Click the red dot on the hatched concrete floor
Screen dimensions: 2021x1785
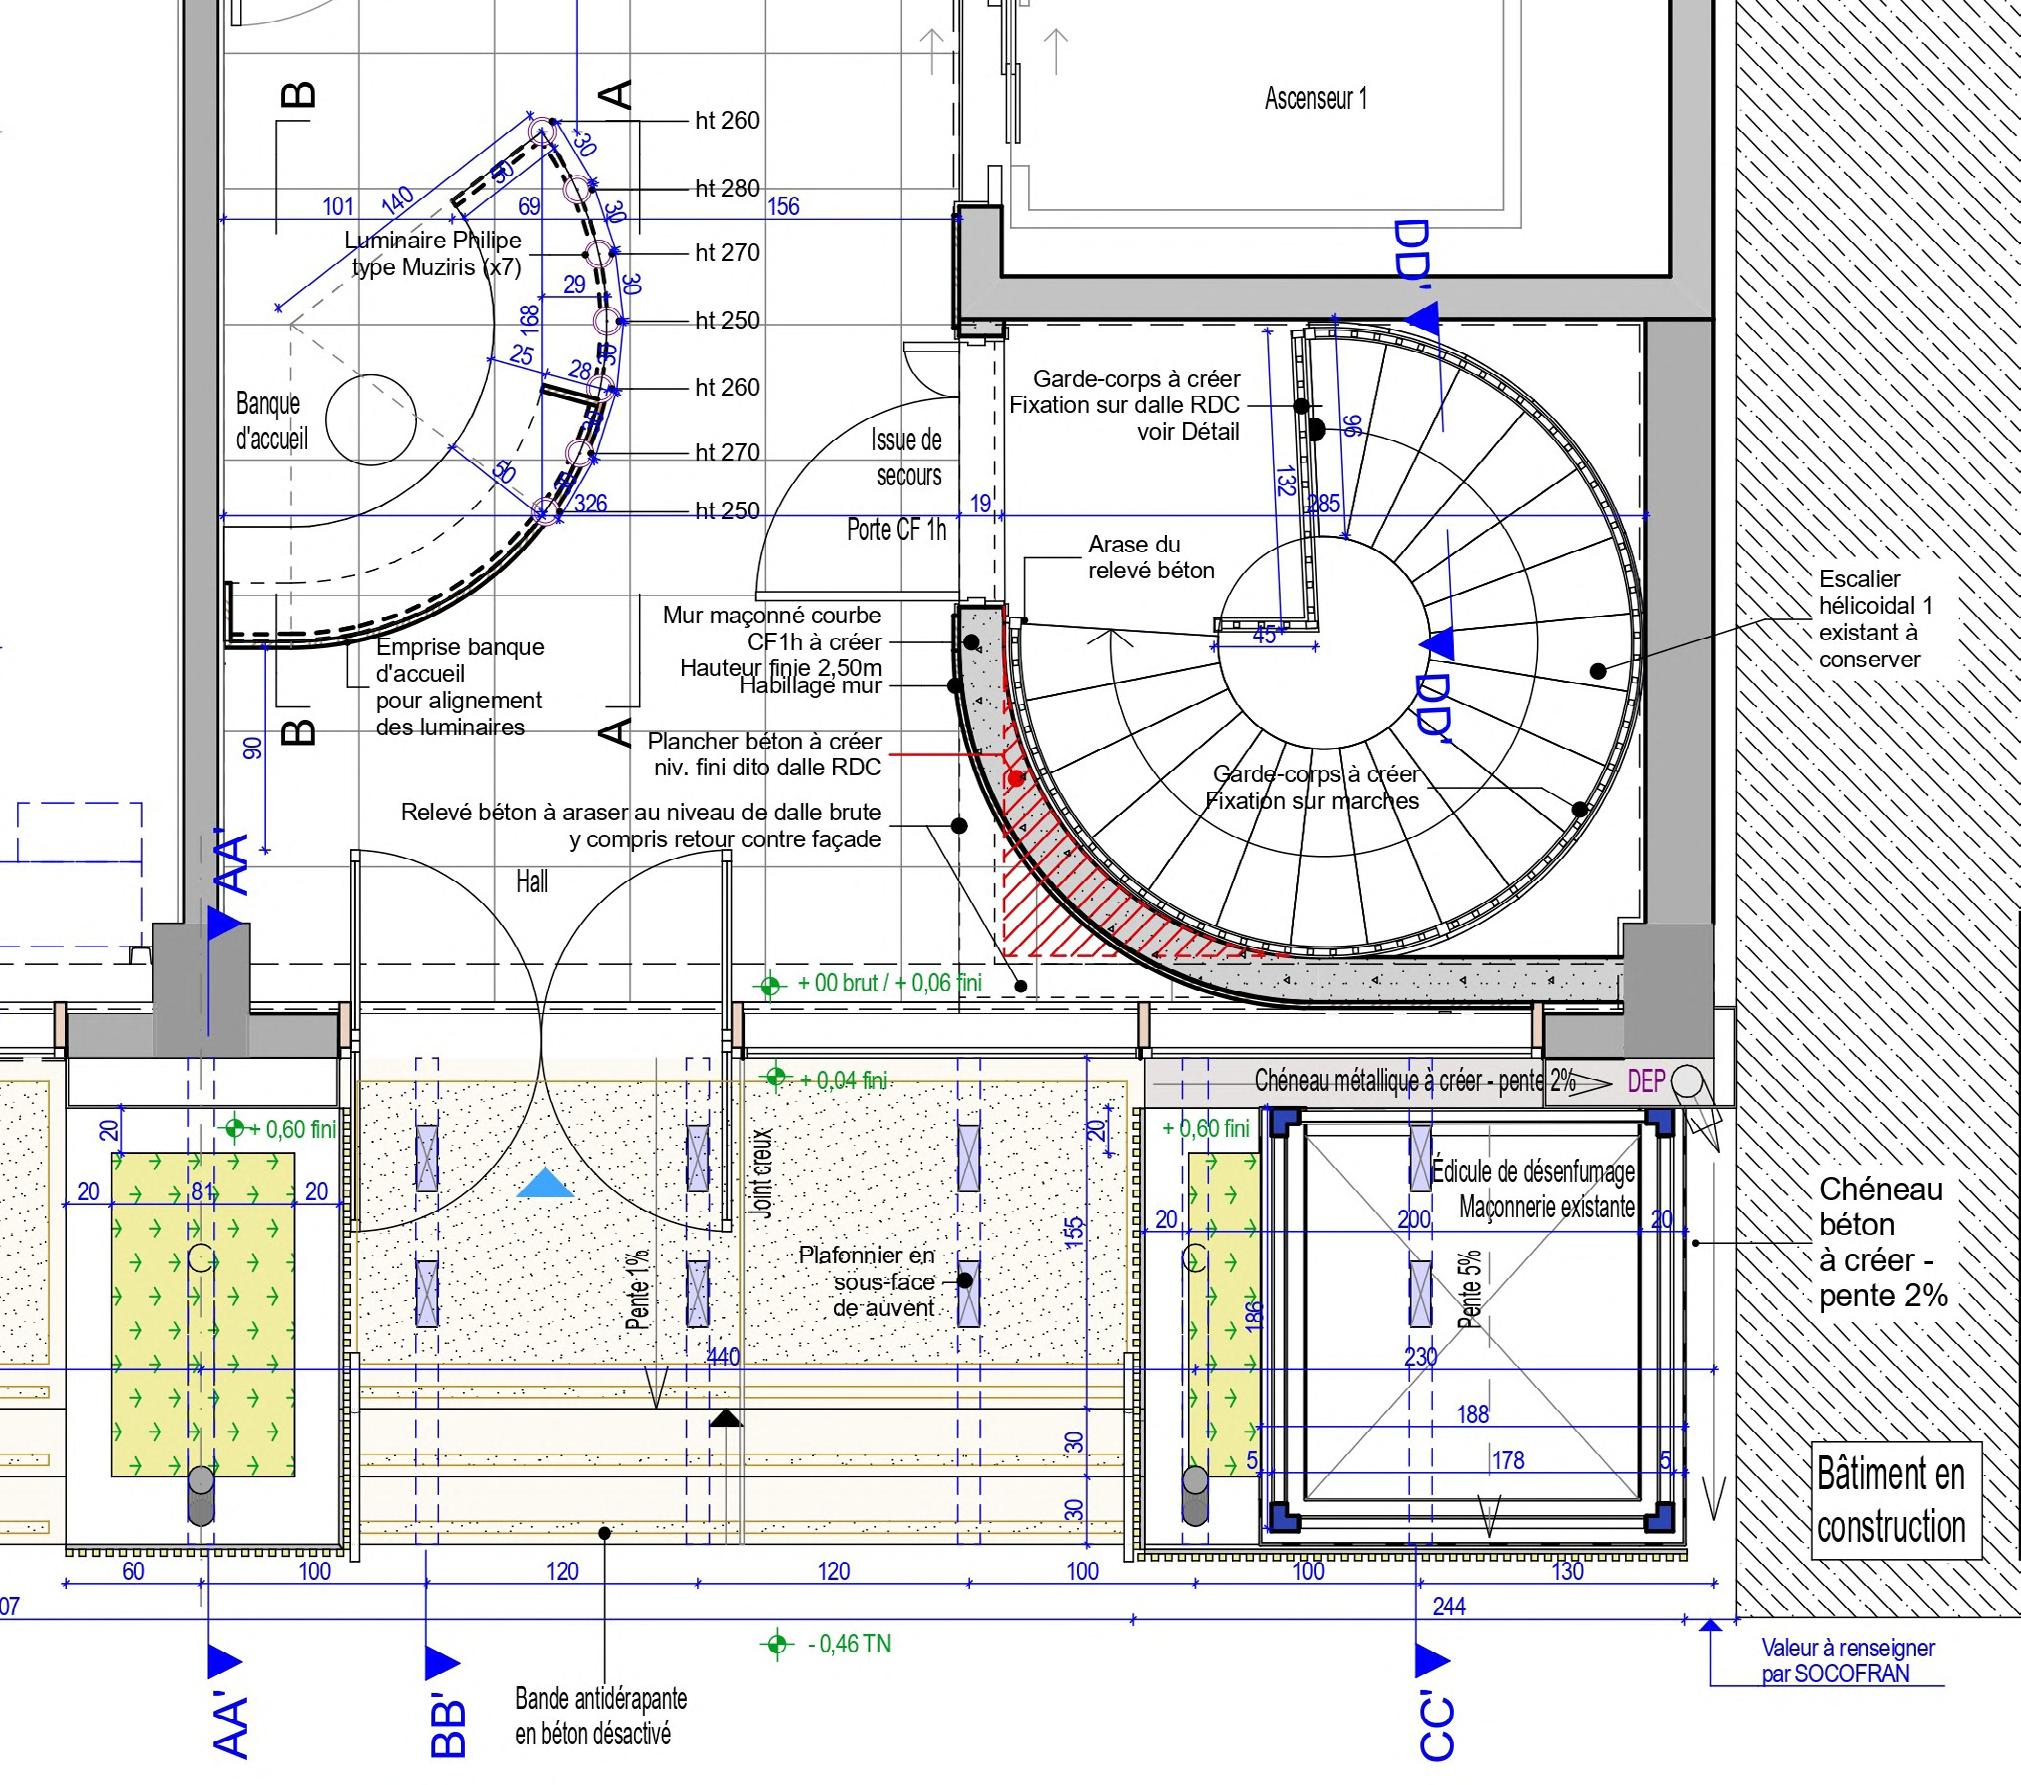pos(1016,777)
